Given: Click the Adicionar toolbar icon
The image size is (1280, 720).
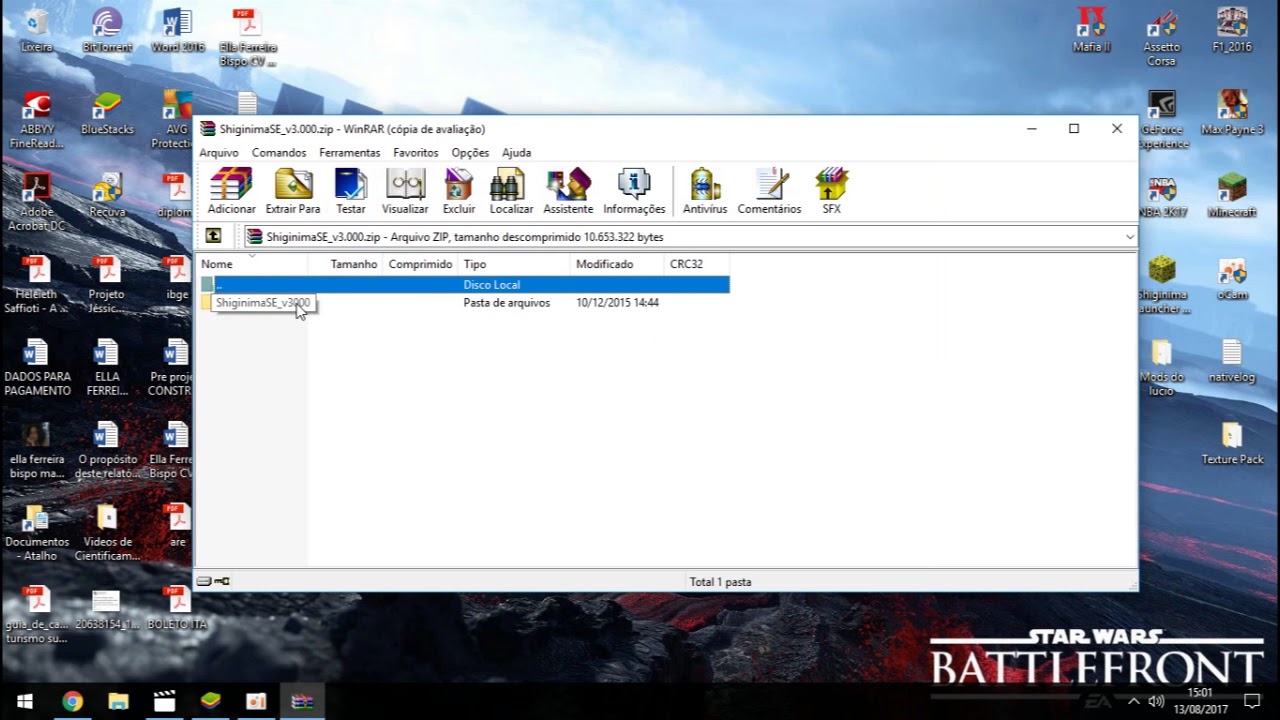Looking at the screenshot, I should pyautogui.click(x=231, y=191).
